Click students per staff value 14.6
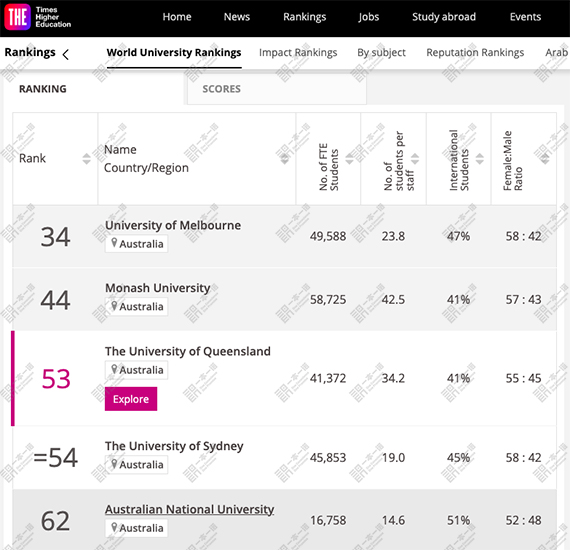 click(393, 521)
